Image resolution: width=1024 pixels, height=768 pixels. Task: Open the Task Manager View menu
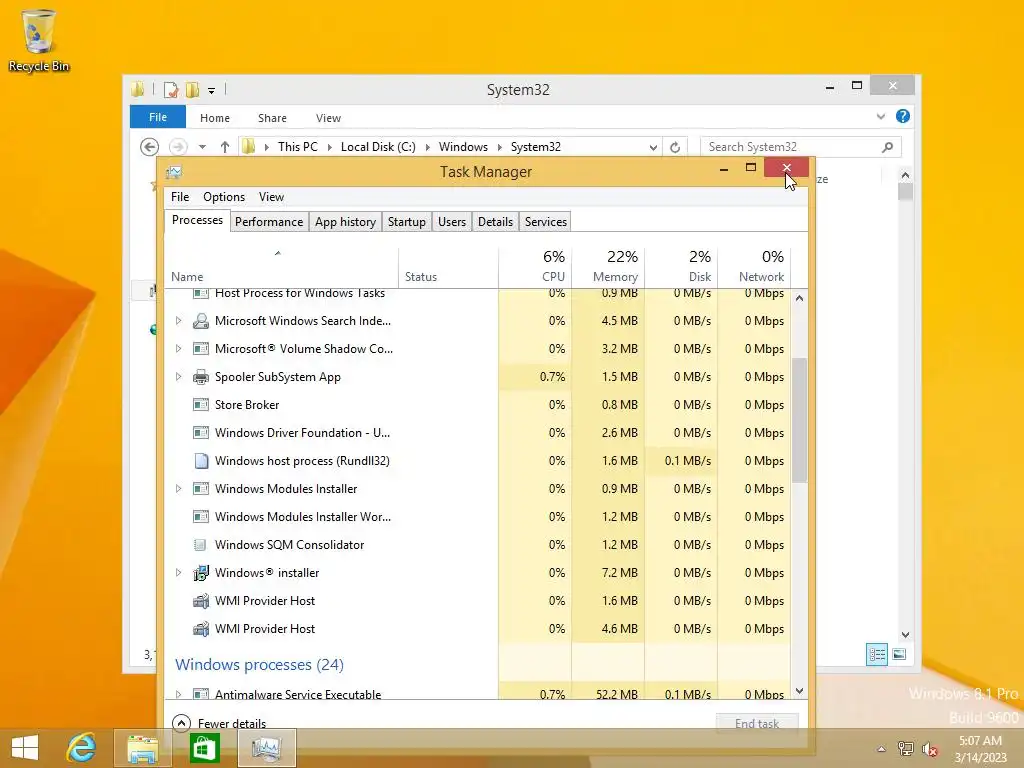tap(271, 197)
